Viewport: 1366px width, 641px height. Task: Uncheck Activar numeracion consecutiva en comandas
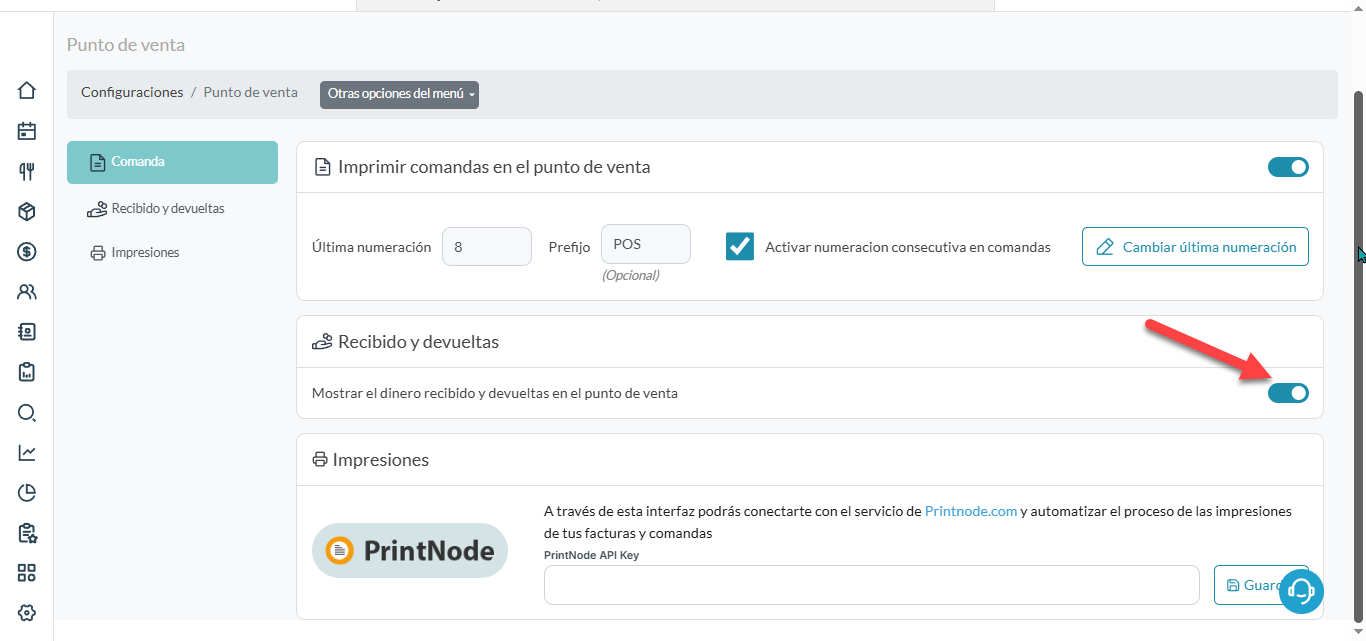[x=740, y=246]
